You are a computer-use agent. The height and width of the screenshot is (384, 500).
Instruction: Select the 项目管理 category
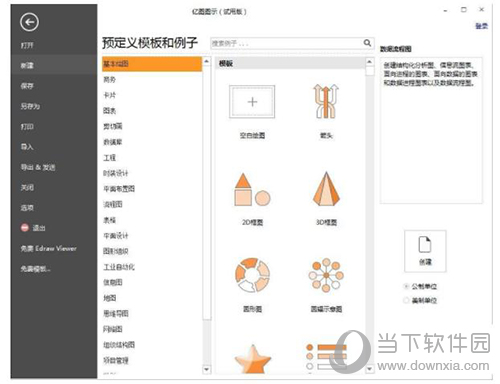(116, 360)
